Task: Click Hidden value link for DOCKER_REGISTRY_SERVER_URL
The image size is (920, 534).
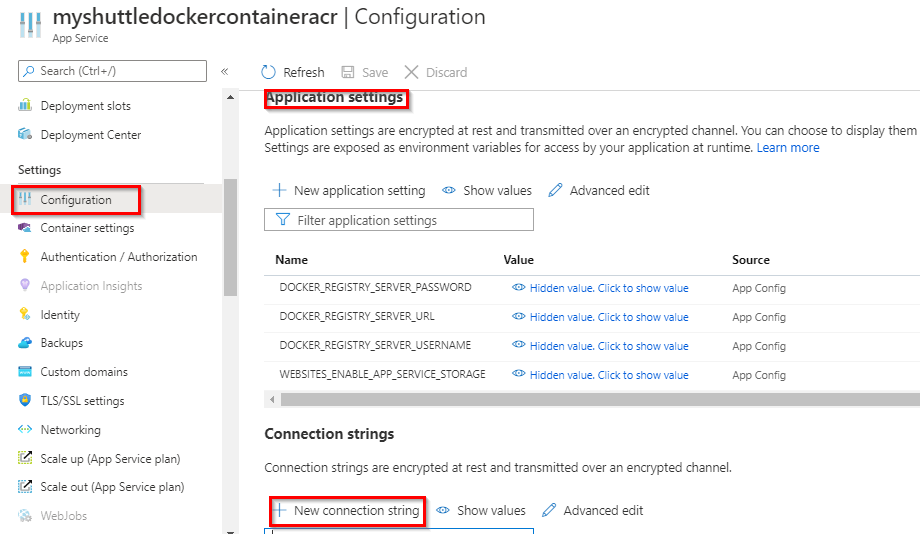Action: click(x=609, y=317)
